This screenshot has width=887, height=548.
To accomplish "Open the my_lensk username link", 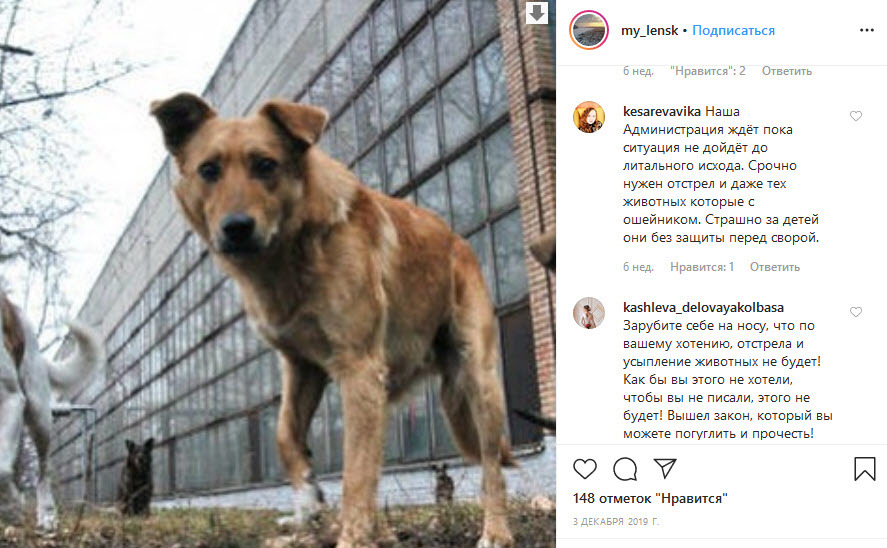I will tap(649, 31).
